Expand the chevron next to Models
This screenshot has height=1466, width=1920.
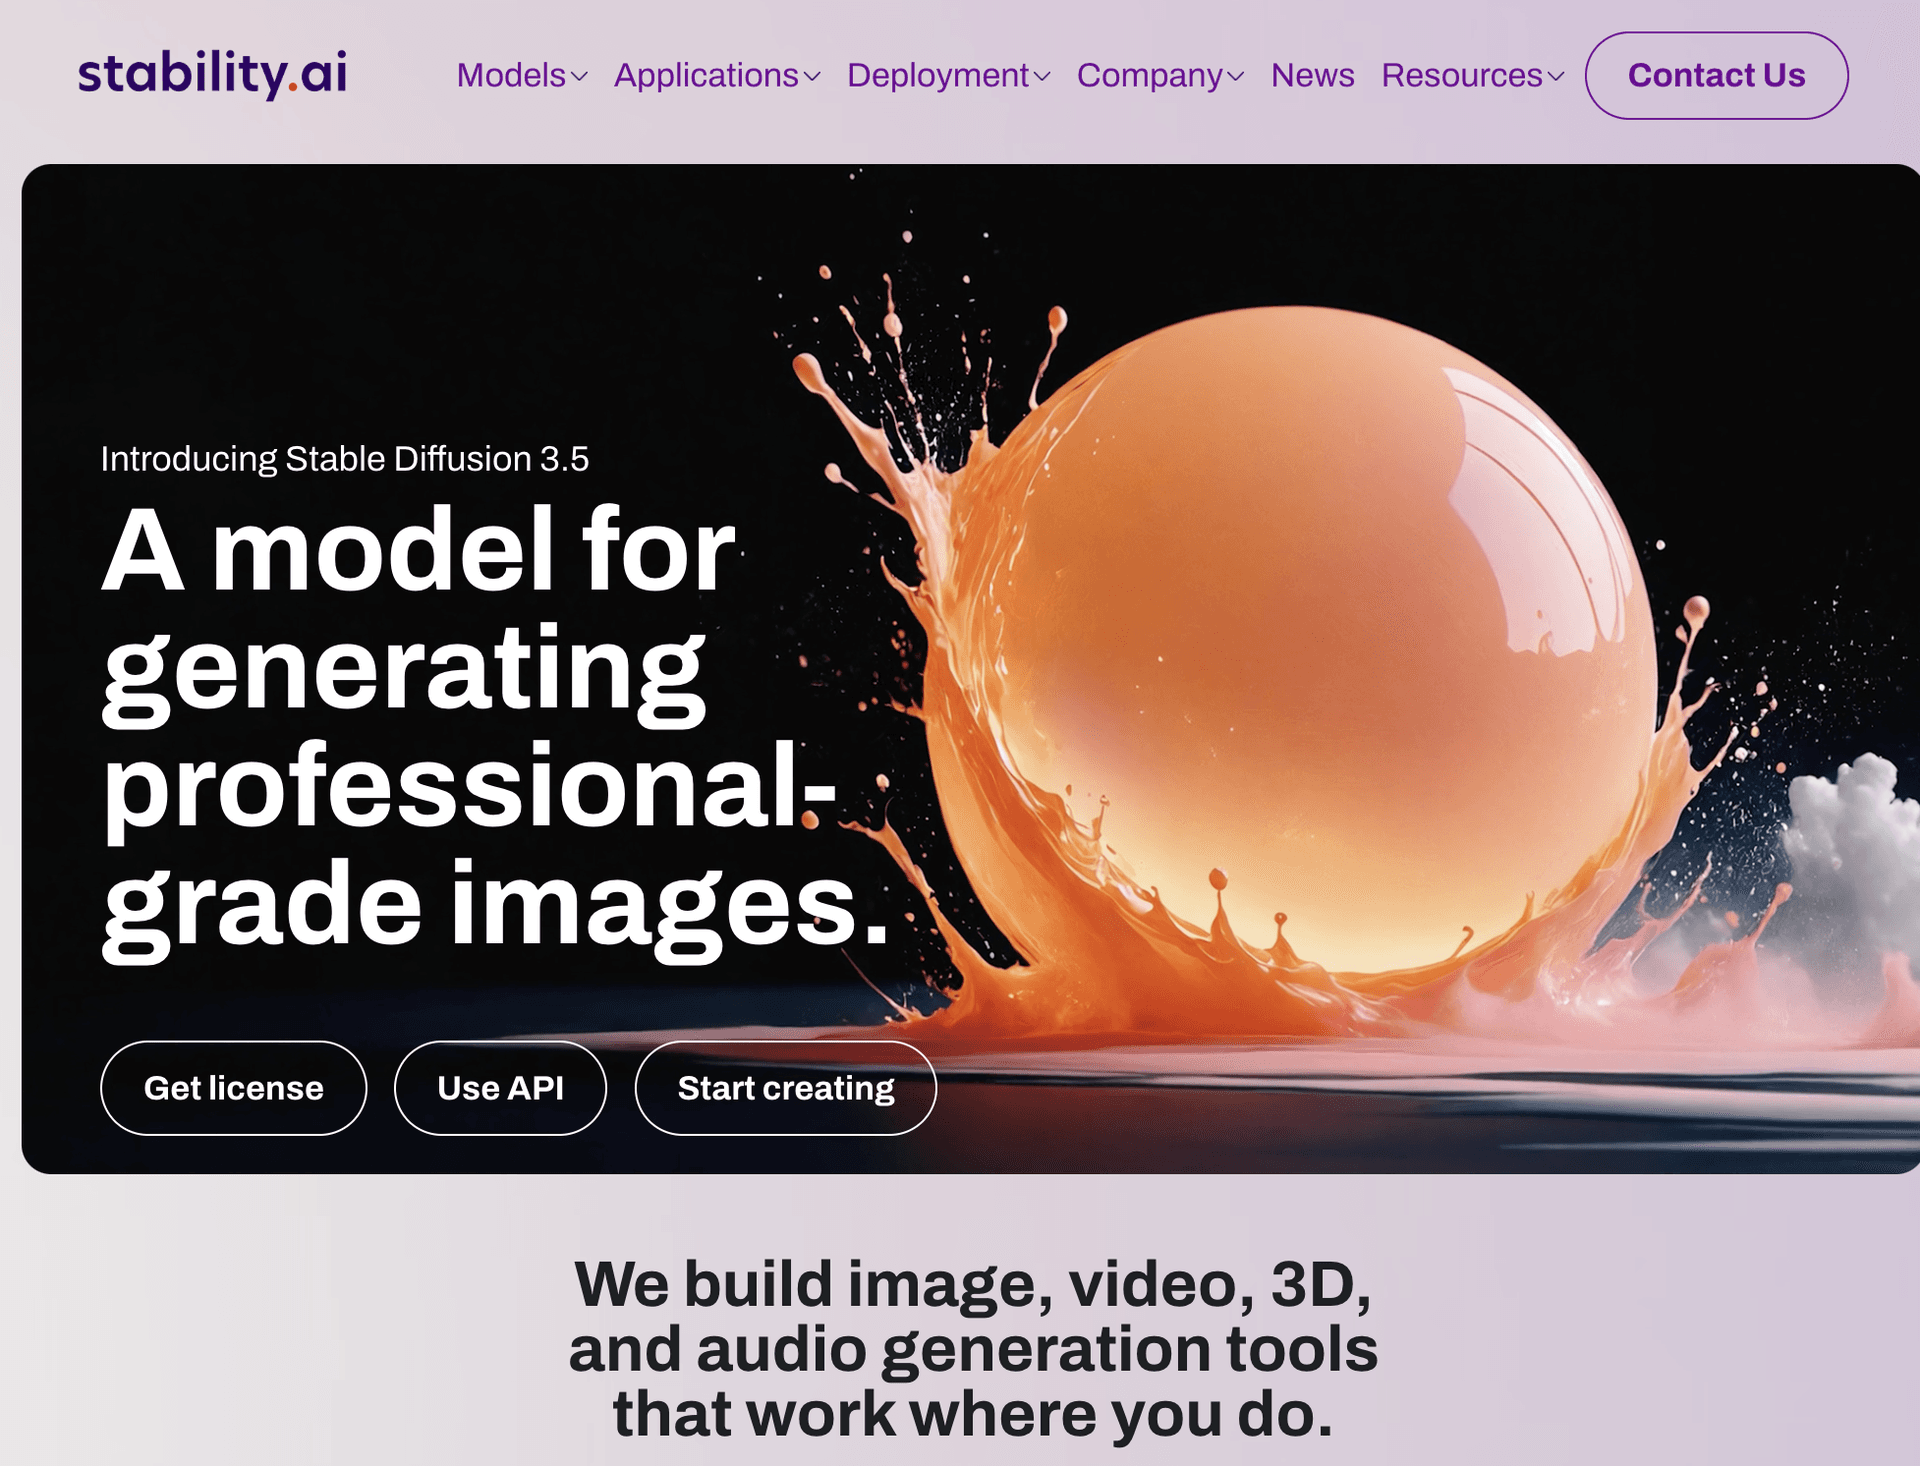(579, 77)
